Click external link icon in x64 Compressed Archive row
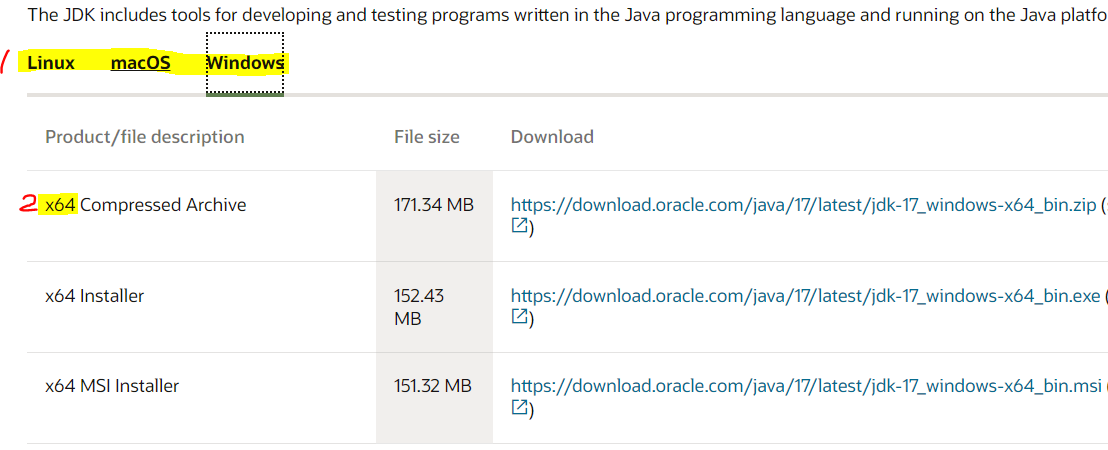Image resolution: width=1108 pixels, height=450 pixels. coord(519,226)
